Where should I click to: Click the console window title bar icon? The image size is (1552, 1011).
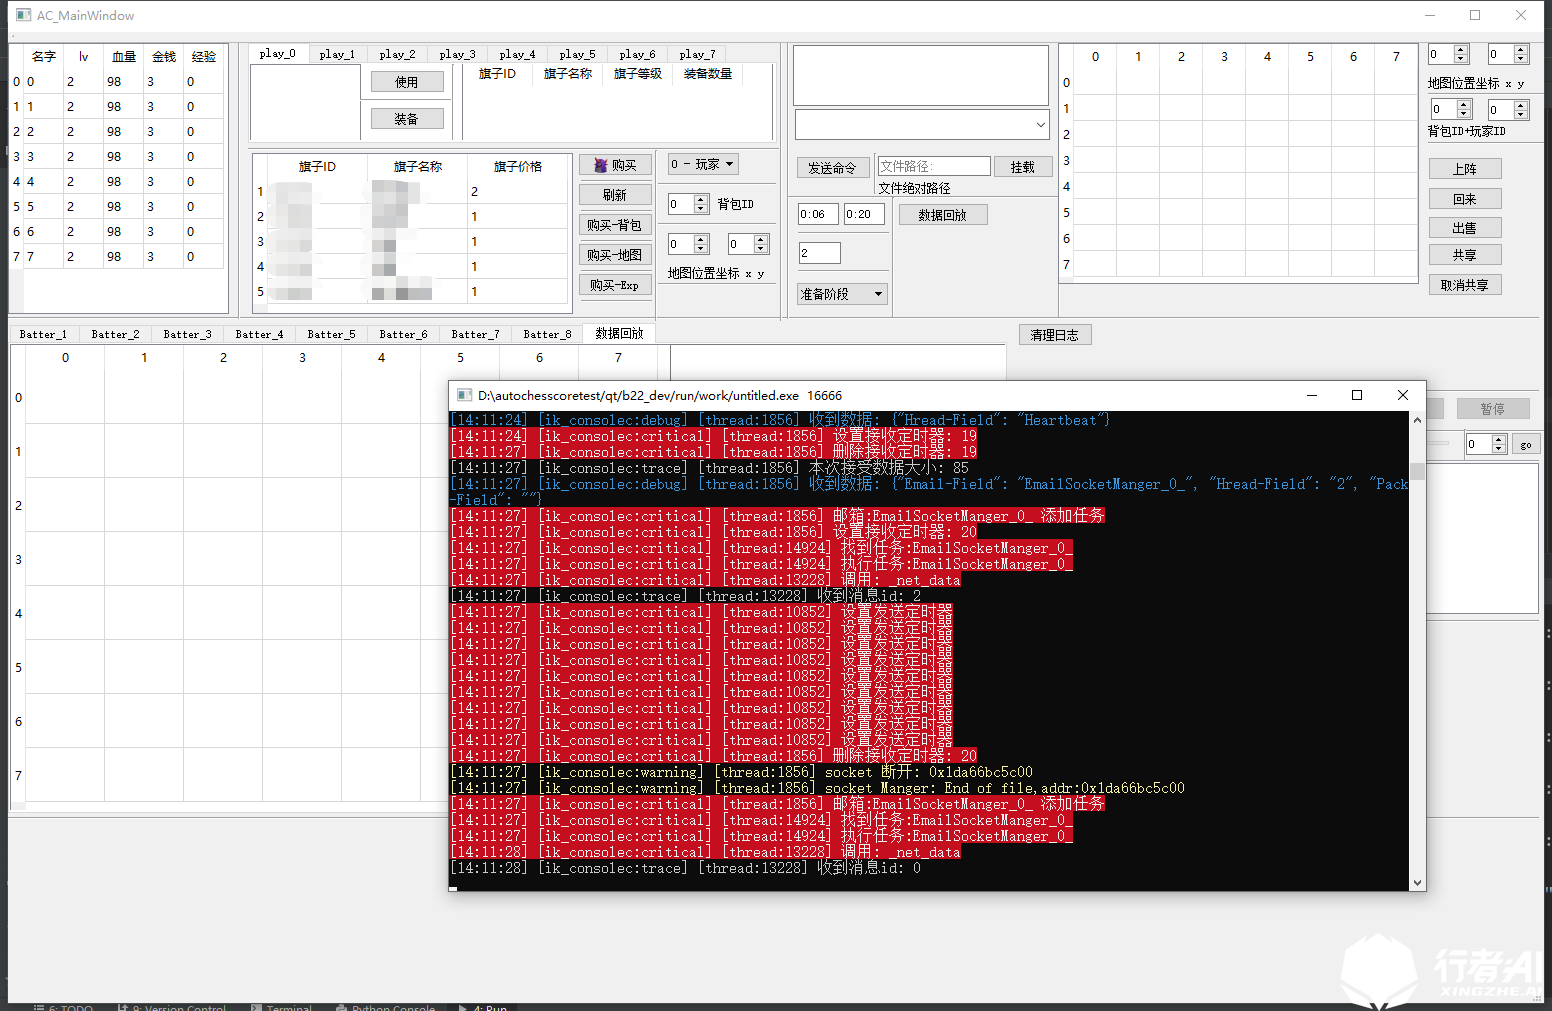click(464, 395)
